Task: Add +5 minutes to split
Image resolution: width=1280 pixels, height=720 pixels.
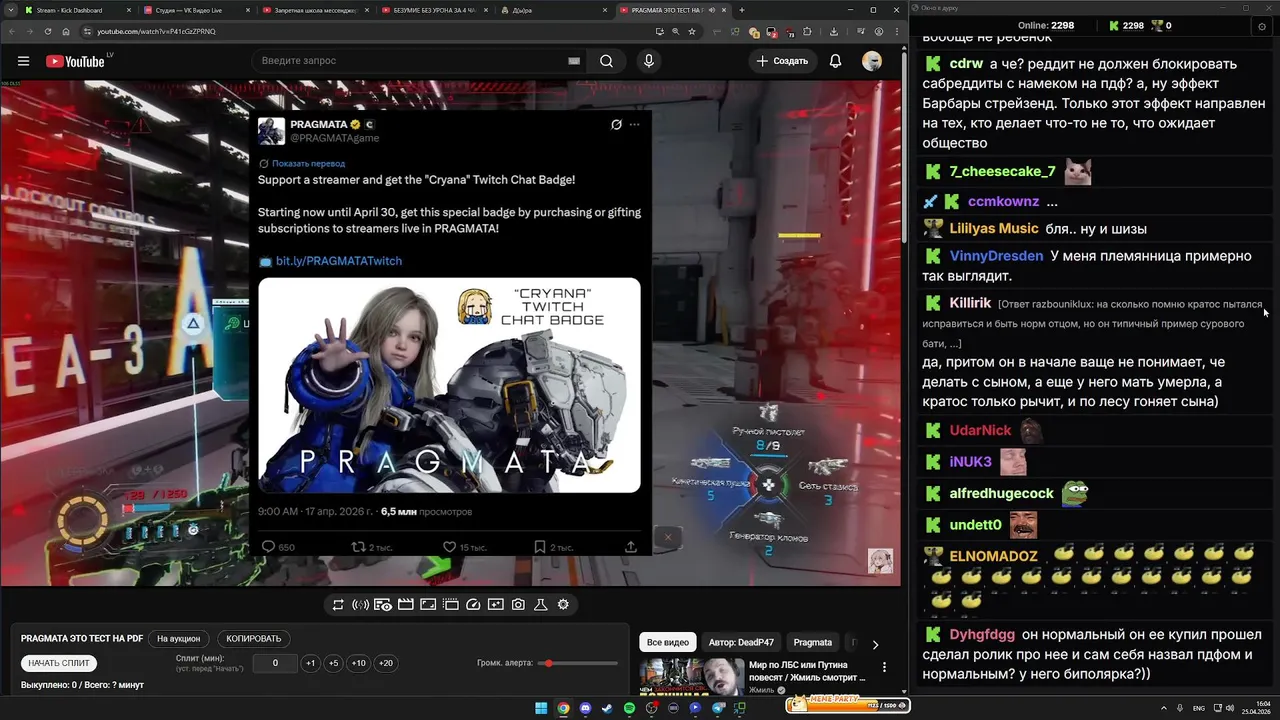Action: (334, 663)
